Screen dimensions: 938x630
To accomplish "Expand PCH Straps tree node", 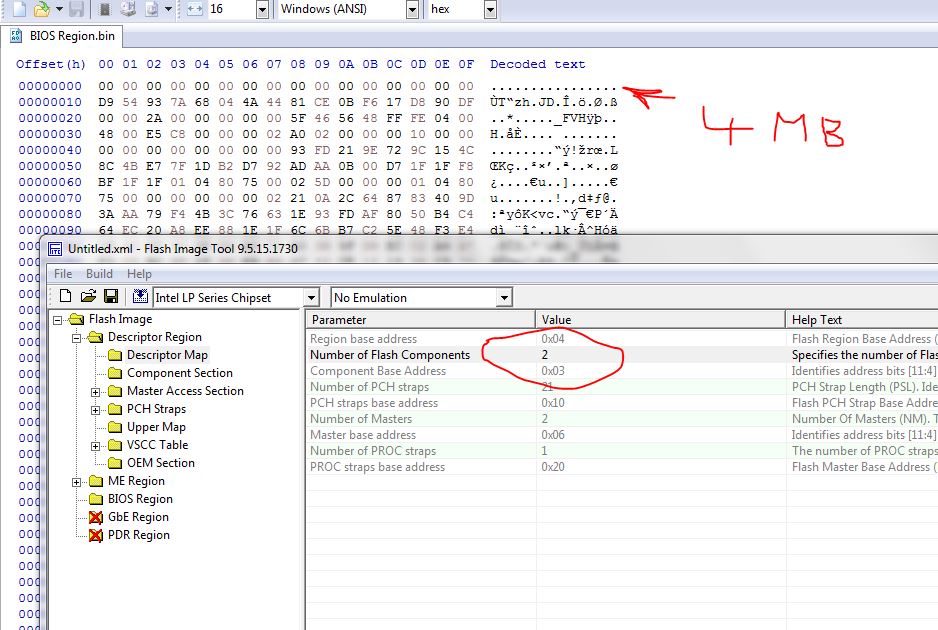I will pos(95,410).
